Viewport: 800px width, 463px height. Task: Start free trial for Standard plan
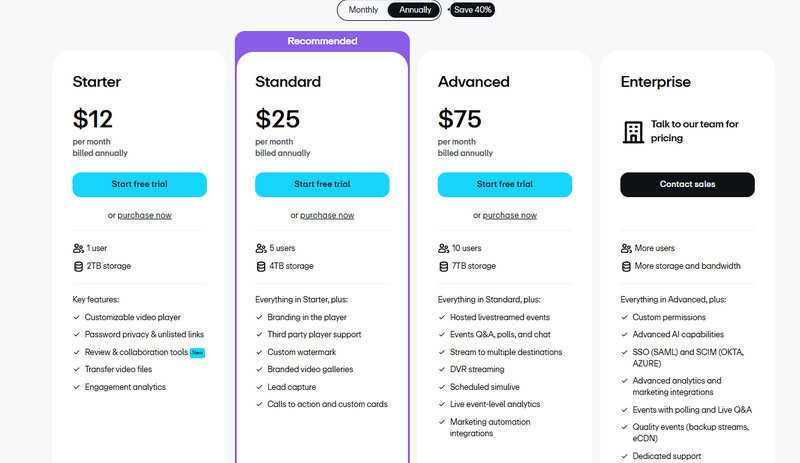pos(322,184)
